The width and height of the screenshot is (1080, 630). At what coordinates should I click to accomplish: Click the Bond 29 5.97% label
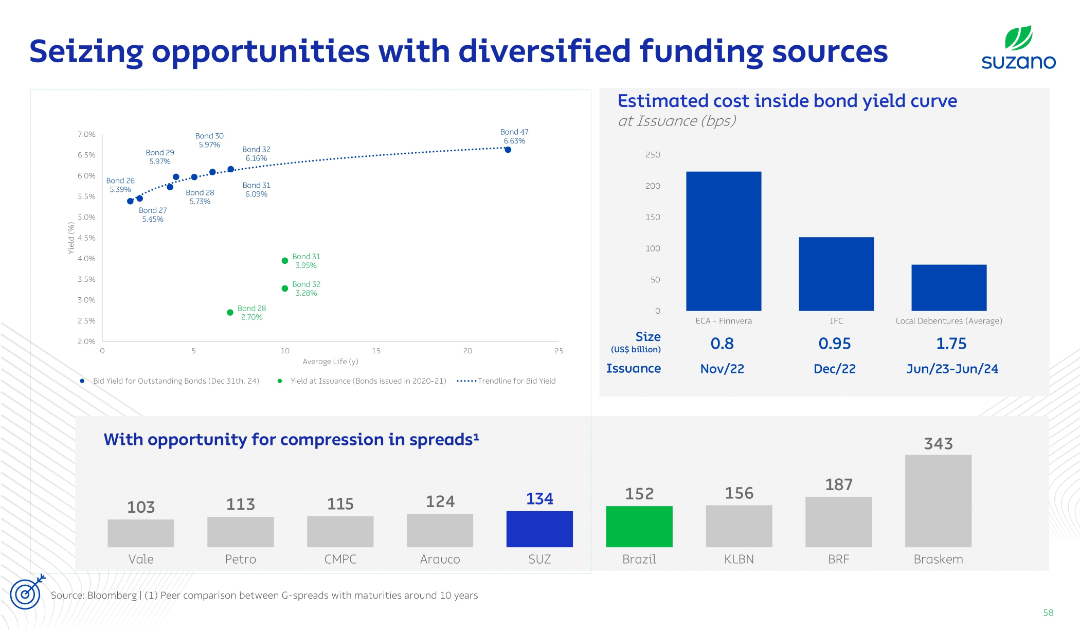coord(160,157)
